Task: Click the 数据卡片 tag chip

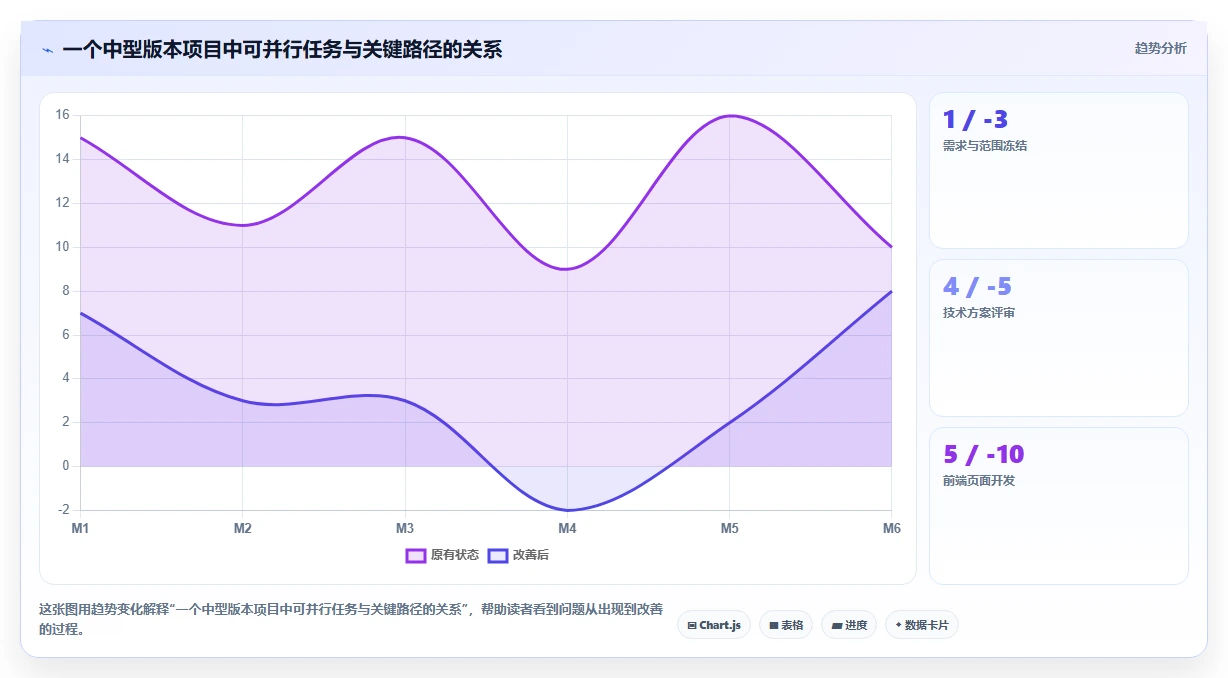Action: coord(922,625)
